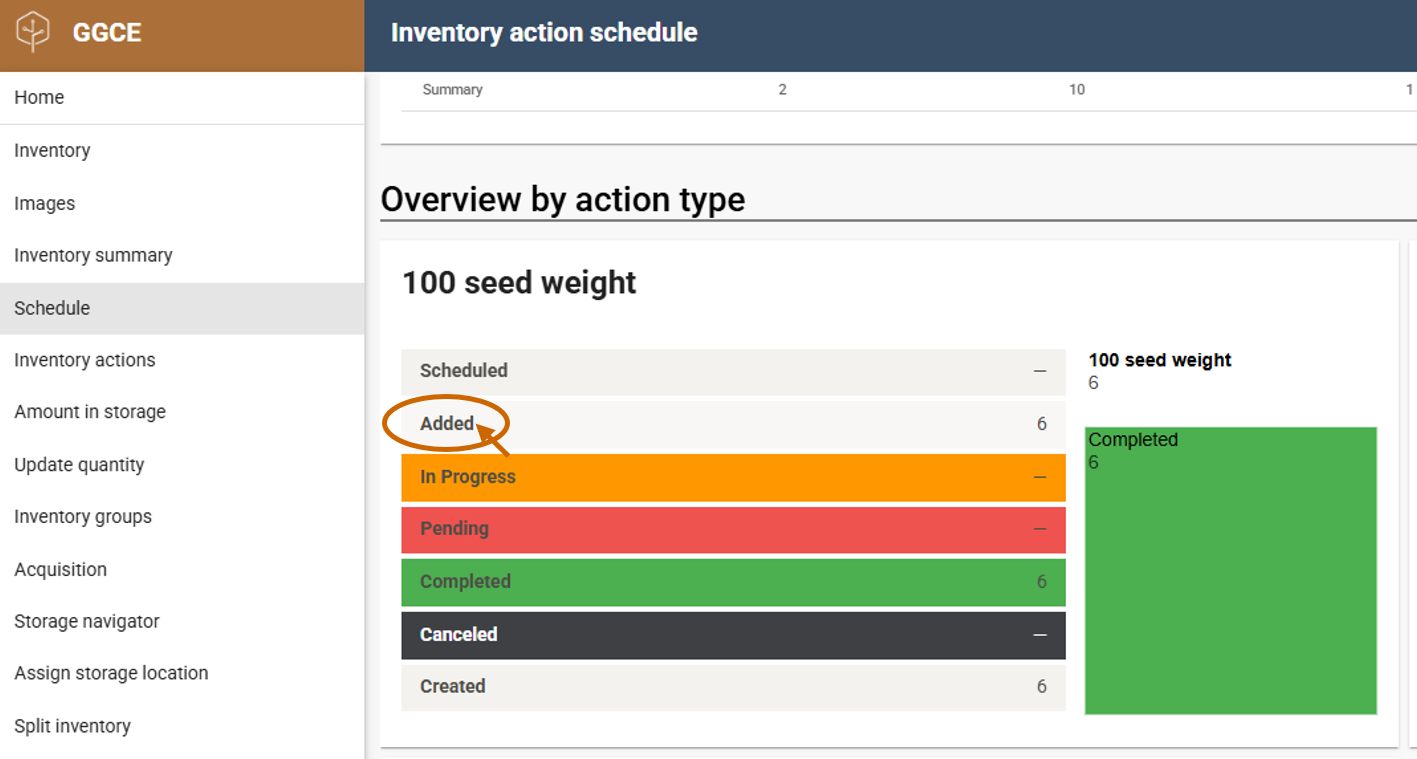Viewport: 1417px width, 759px height.
Task: Select Inventory summary in sidebar
Action: coord(93,255)
